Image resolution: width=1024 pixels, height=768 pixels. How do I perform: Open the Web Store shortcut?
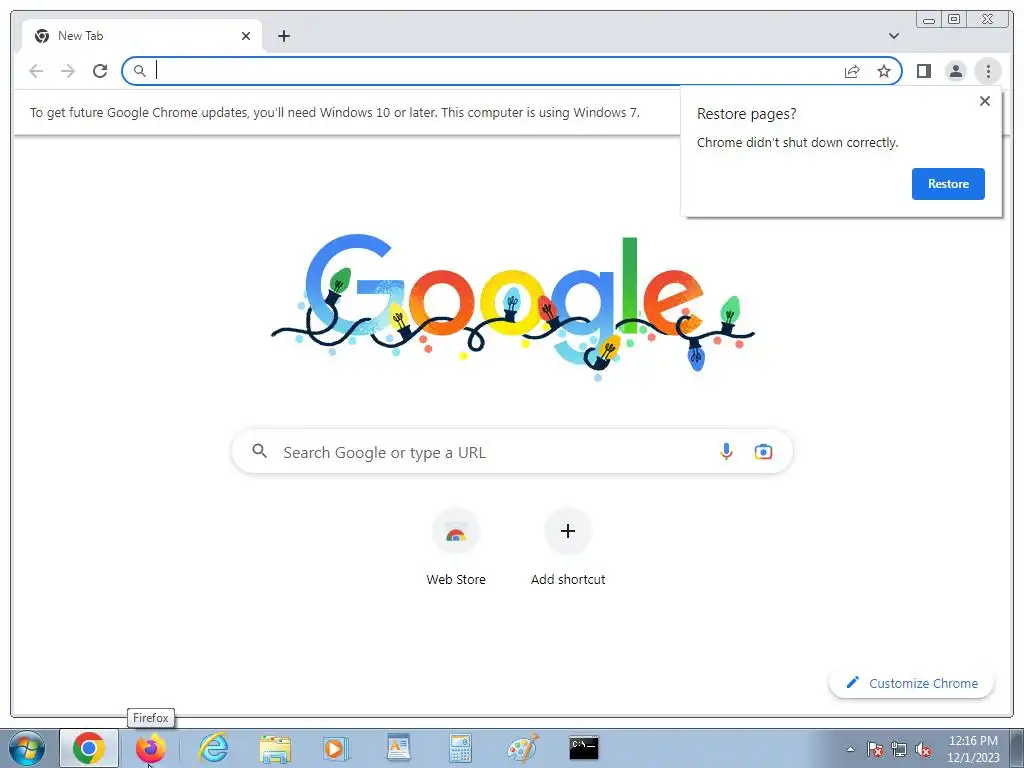[456, 547]
